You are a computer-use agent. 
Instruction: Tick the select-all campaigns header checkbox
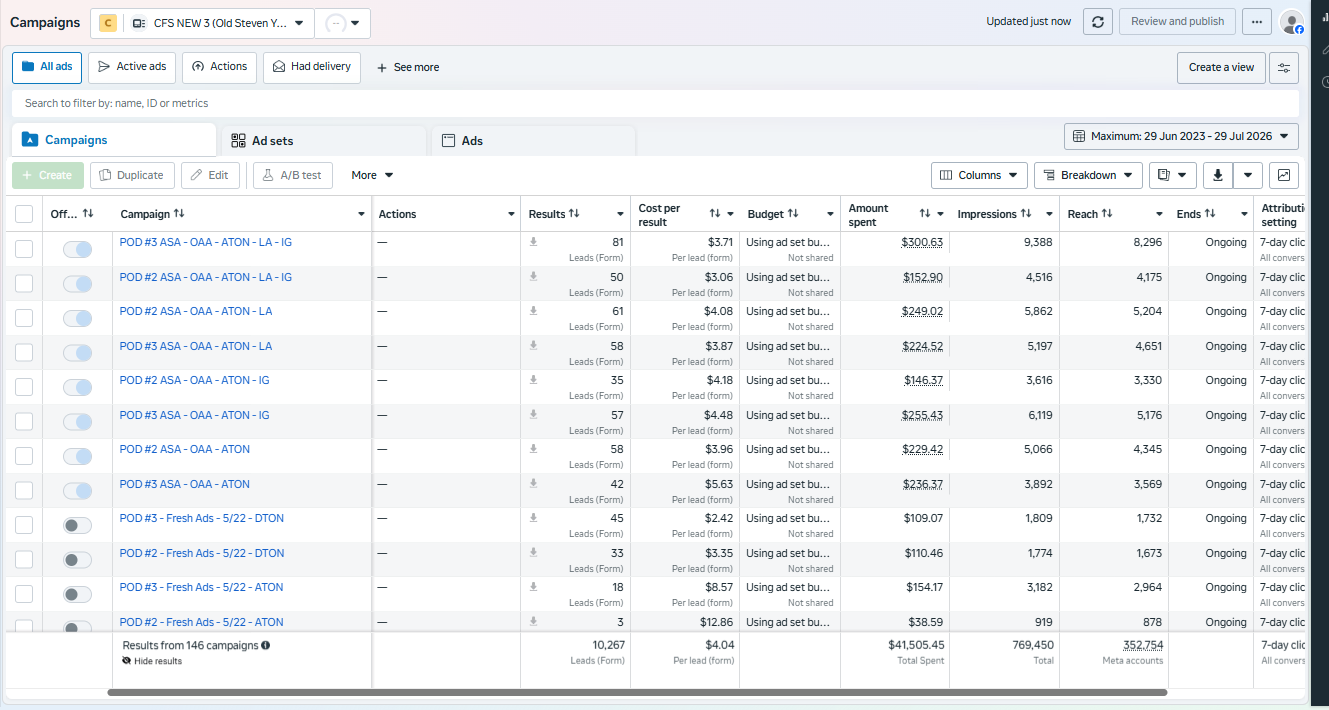[x=24, y=214]
